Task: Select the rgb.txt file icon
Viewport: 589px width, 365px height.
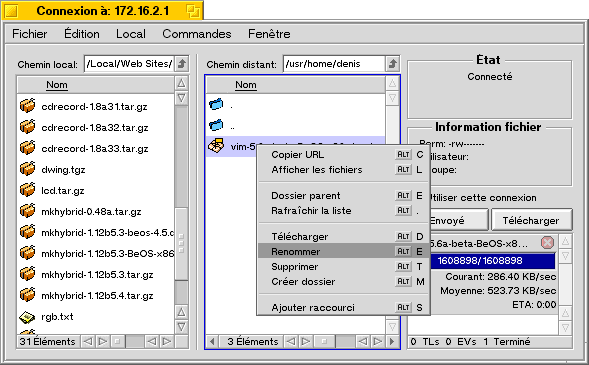Action: click(27, 317)
